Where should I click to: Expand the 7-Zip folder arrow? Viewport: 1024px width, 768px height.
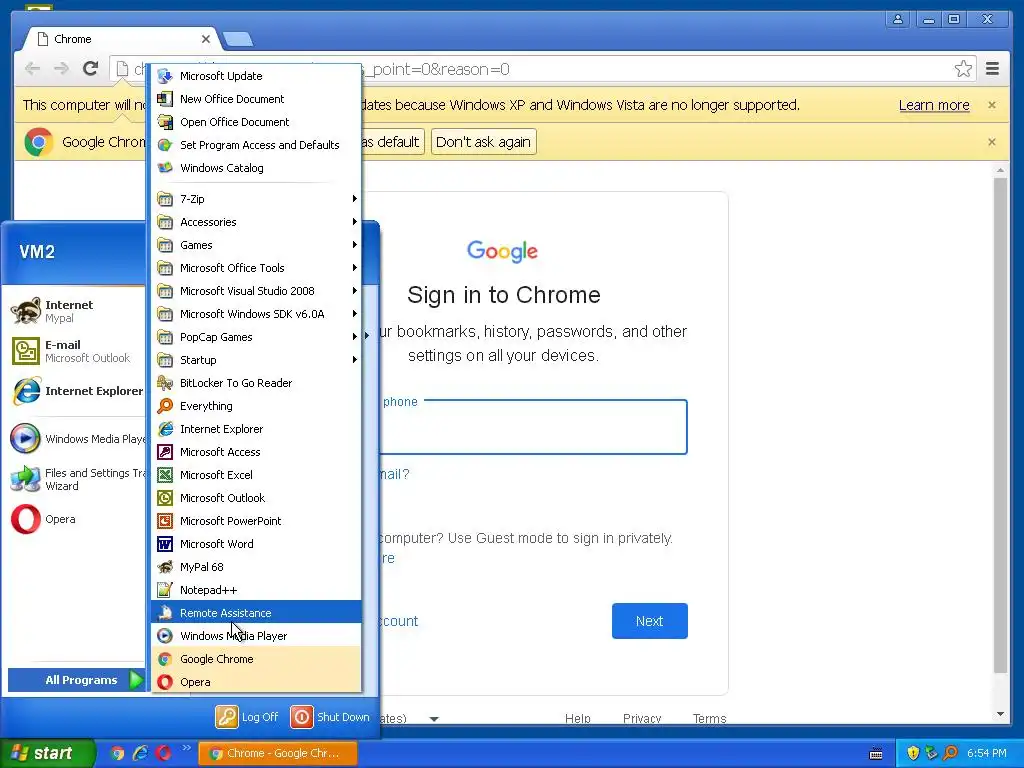[x=355, y=199]
